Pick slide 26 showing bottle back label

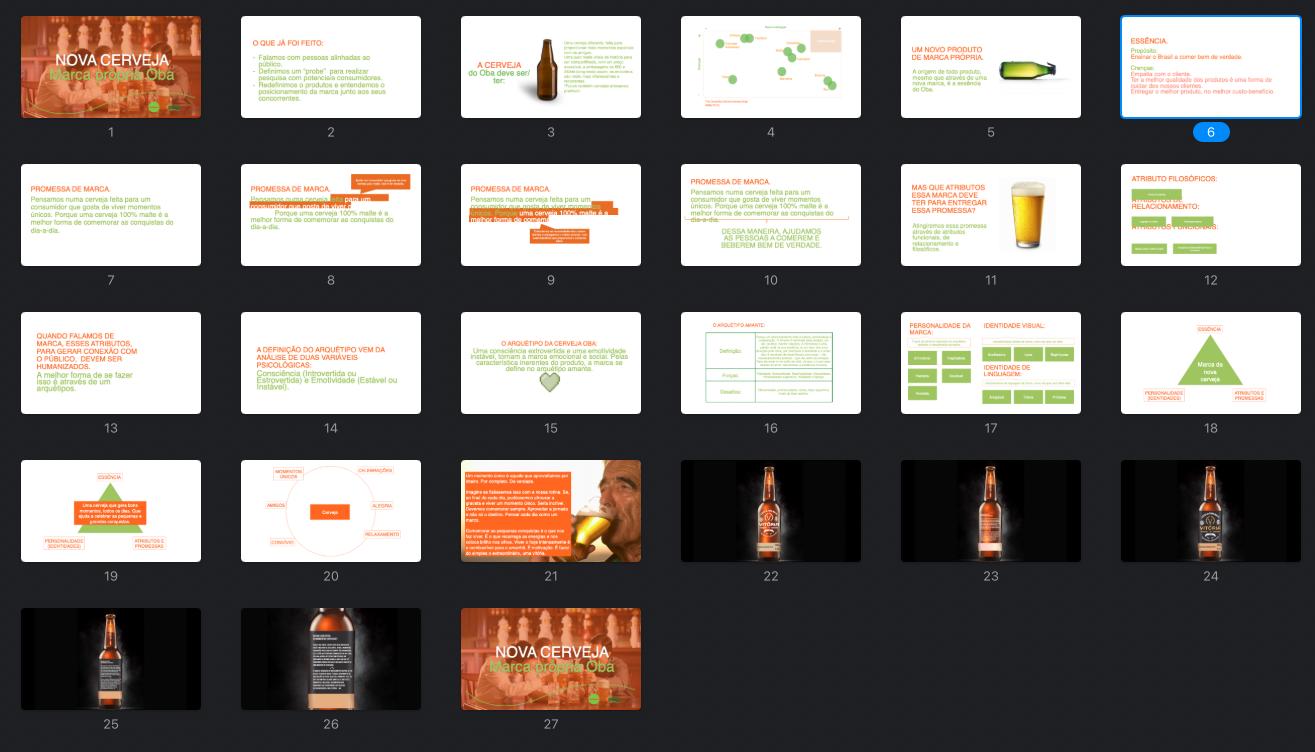[x=331, y=659]
